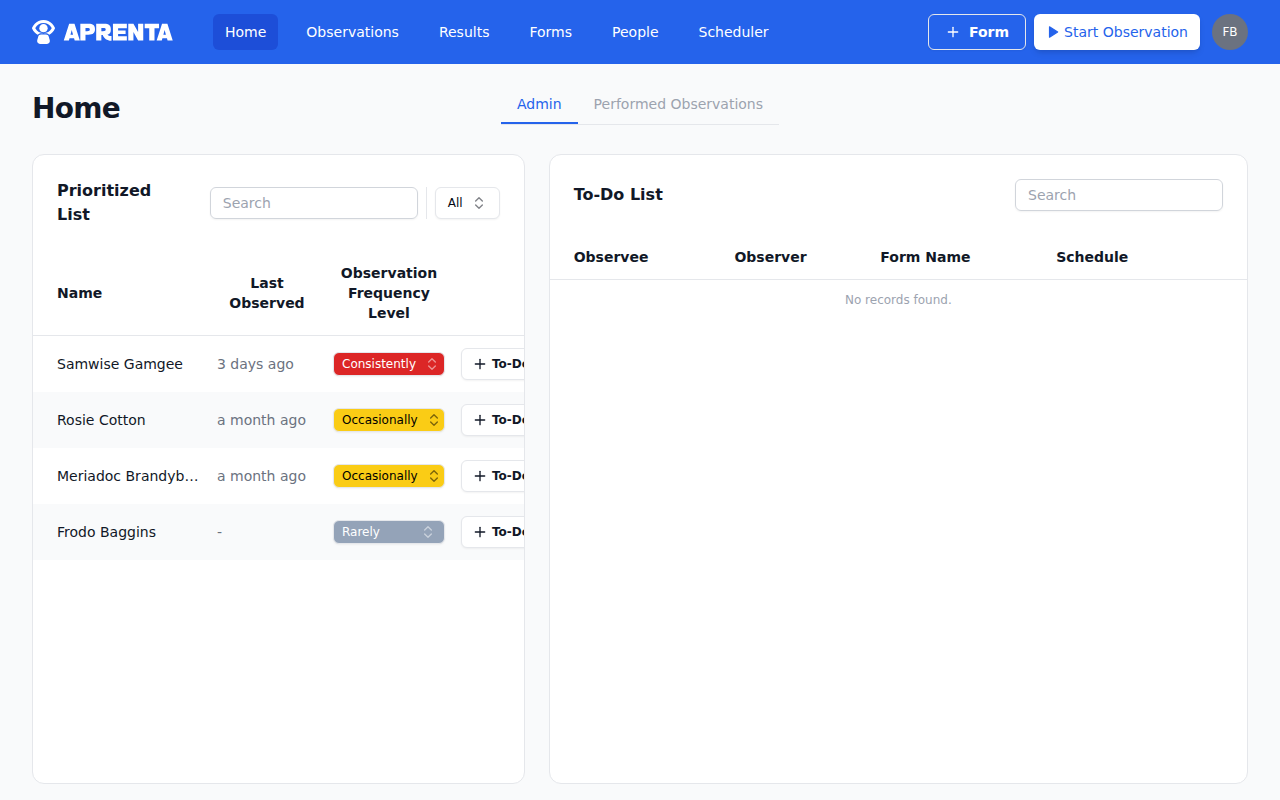Open the All filter dropdown in Prioritized List
Screen dimensions: 1280x800
(x=466, y=203)
